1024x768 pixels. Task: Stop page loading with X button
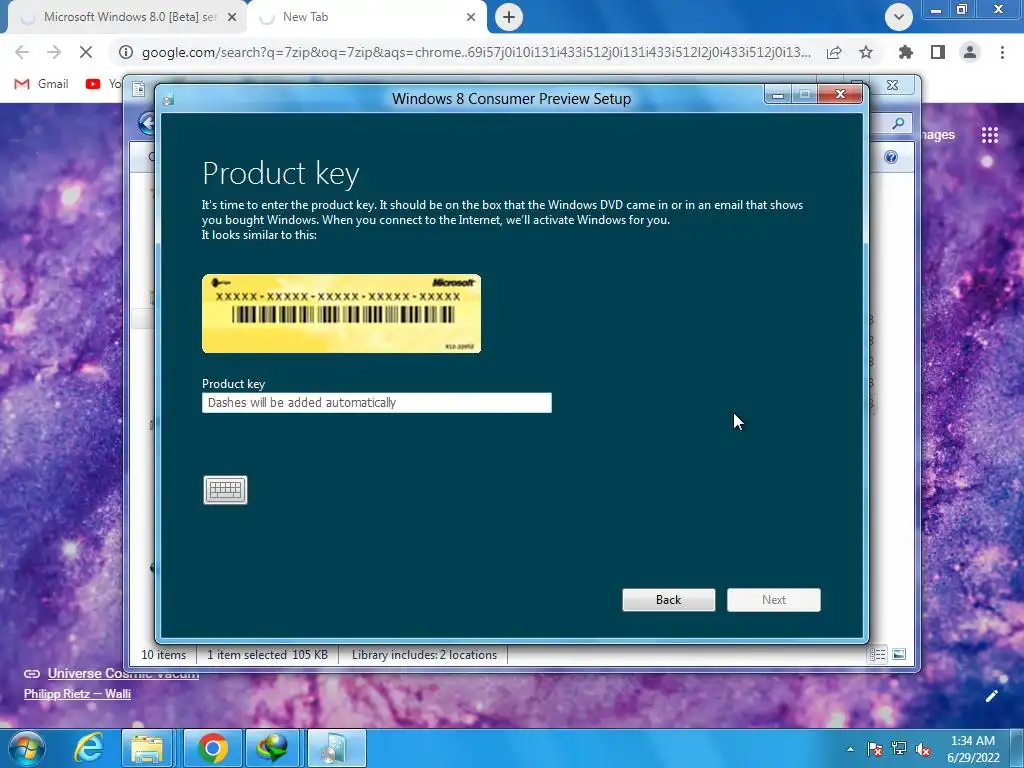pos(86,52)
